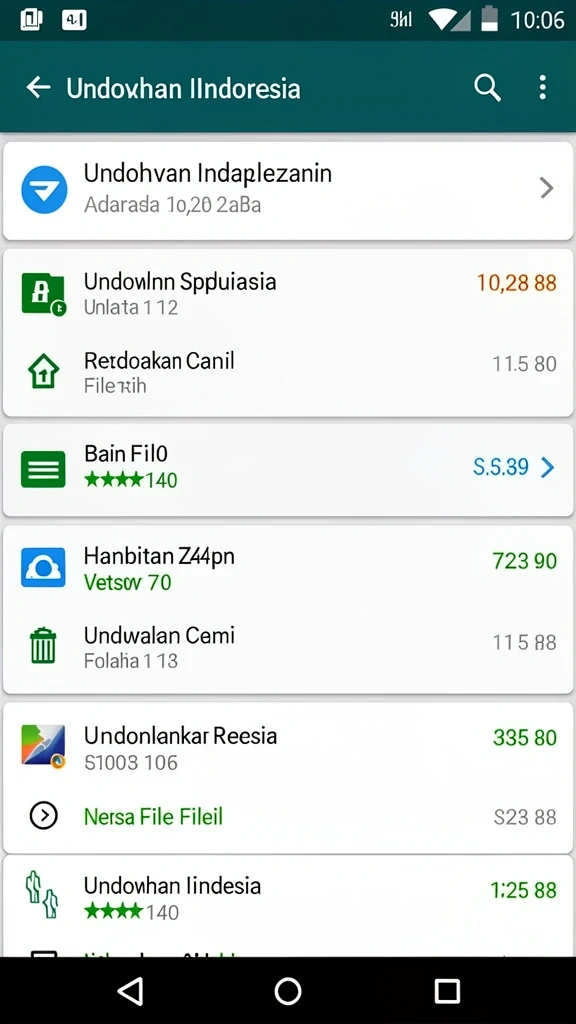This screenshot has width=576, height=1024.
Task: Tap the Android Home navigation button
Action: point(288,991)
